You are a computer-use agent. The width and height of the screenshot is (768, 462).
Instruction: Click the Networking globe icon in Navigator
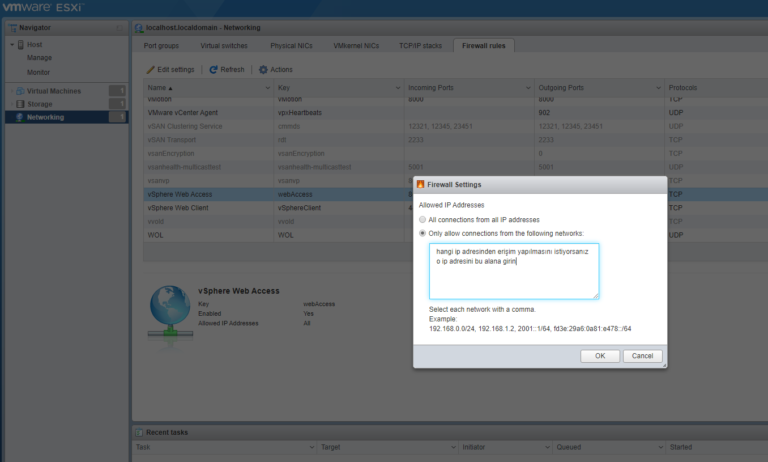(x=20, y=117)
